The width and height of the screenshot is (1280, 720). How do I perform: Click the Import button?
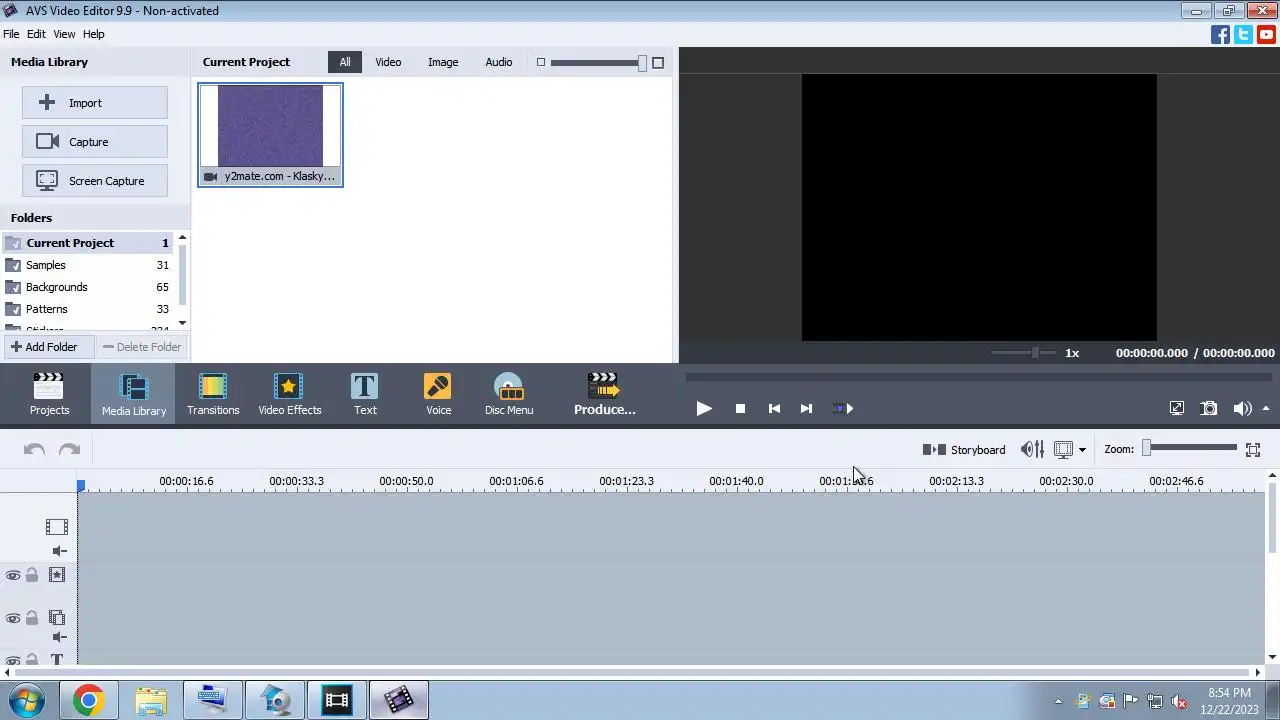(x=95, y=103)
